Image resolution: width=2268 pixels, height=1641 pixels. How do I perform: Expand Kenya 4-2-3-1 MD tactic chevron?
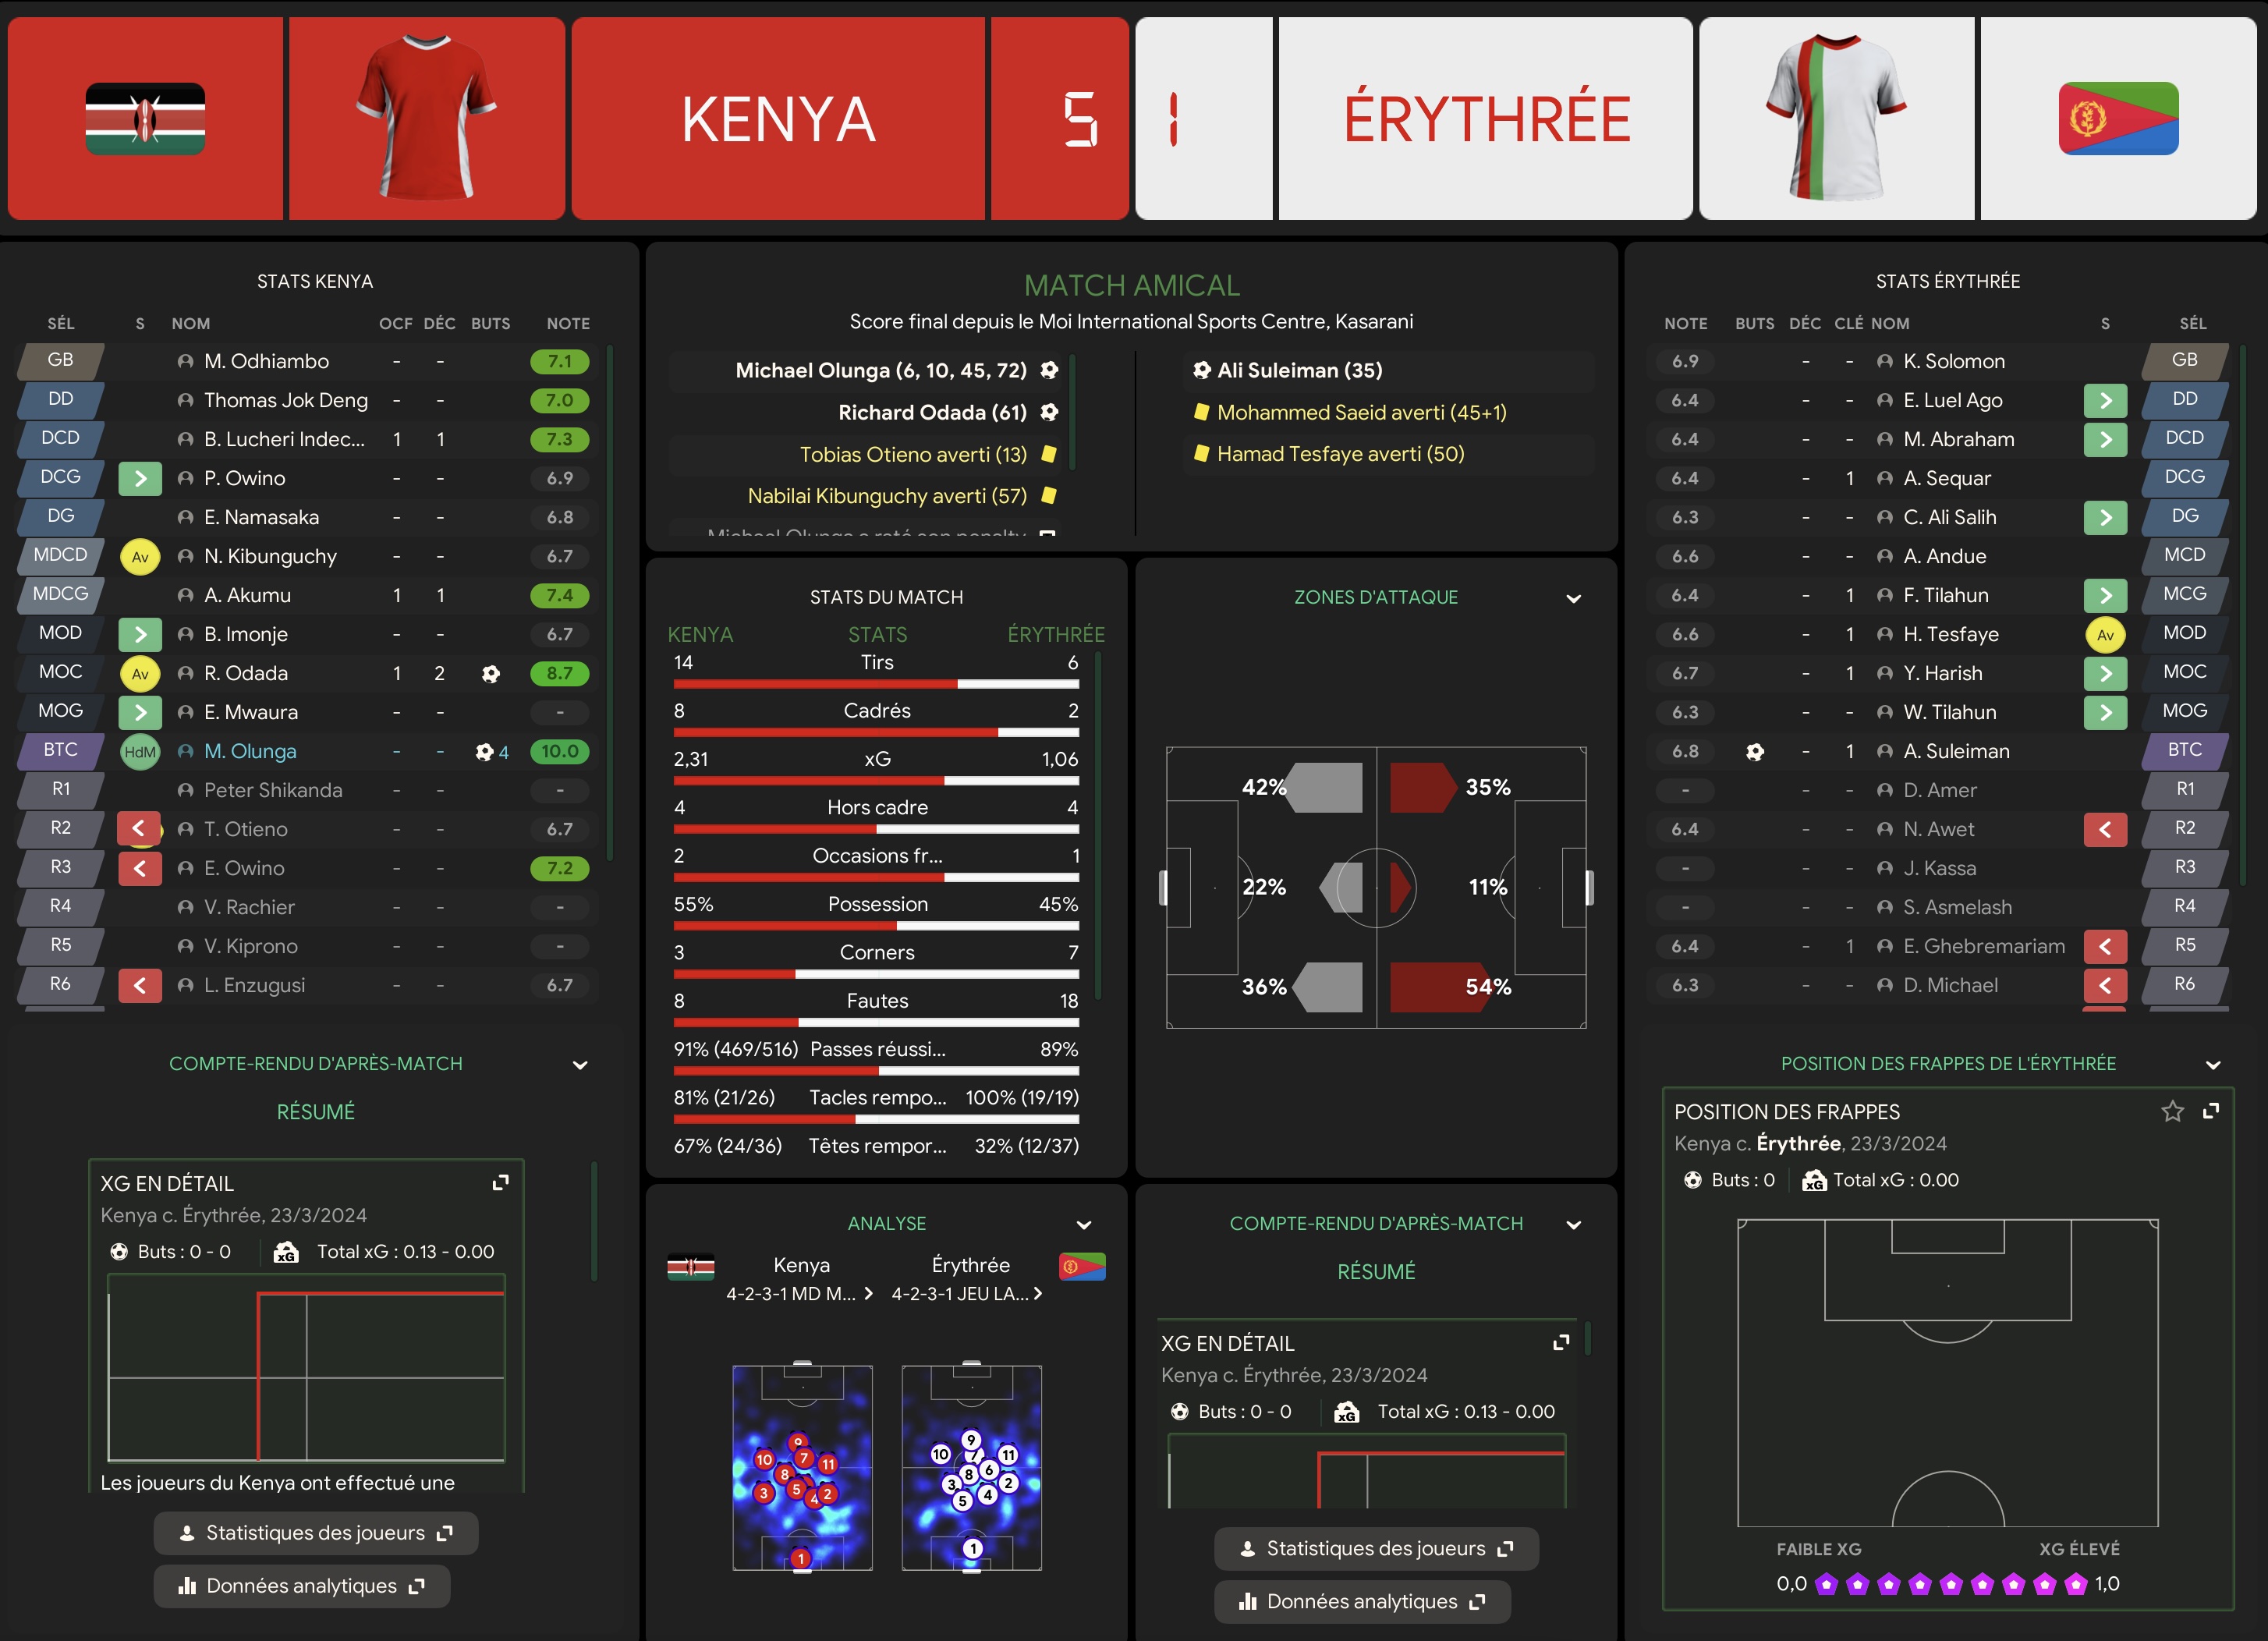coord(868,1294)
